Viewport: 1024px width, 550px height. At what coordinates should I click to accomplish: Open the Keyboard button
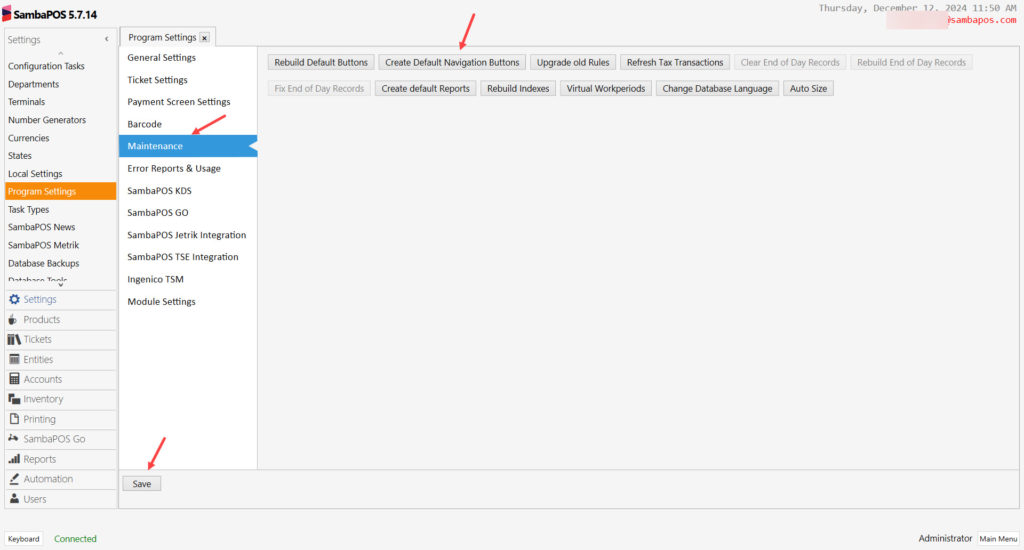[x=24, y=539]
